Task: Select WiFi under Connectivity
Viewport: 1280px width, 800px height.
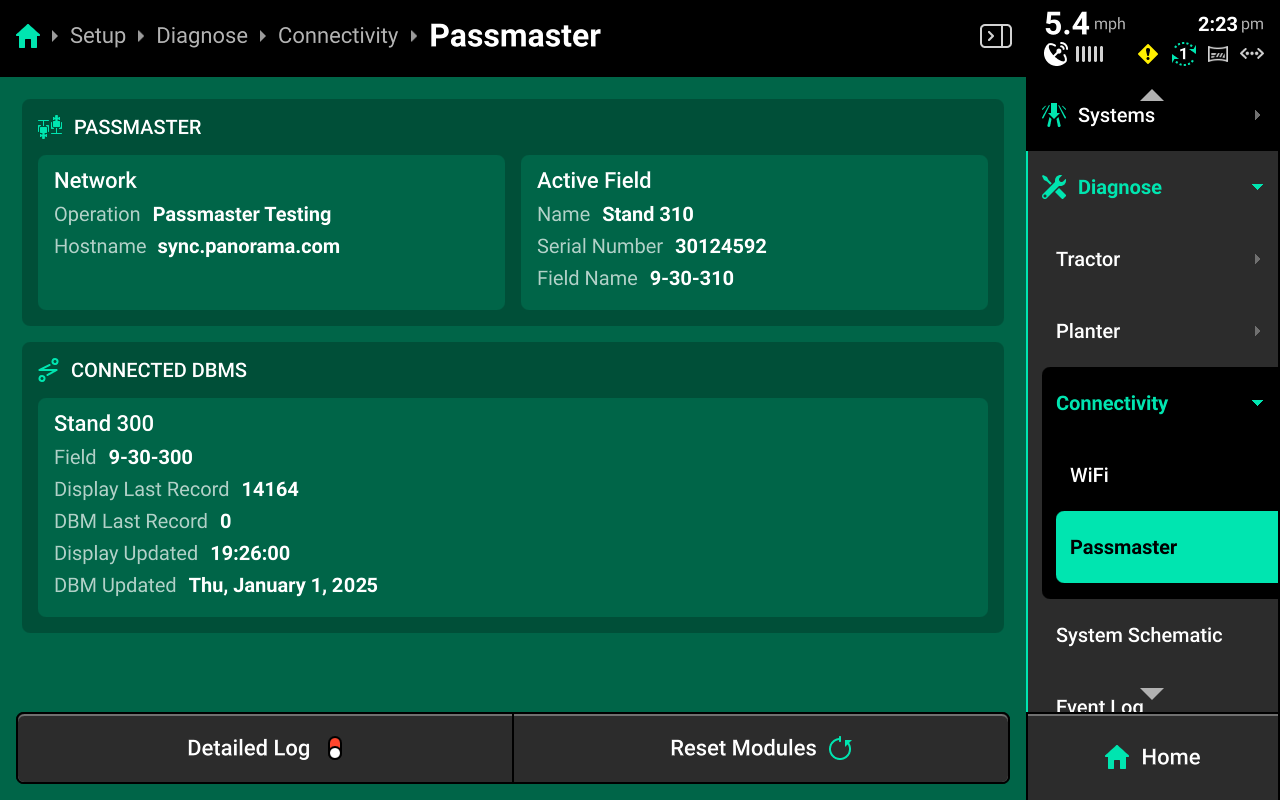Action: click(x=1089, y=475)
